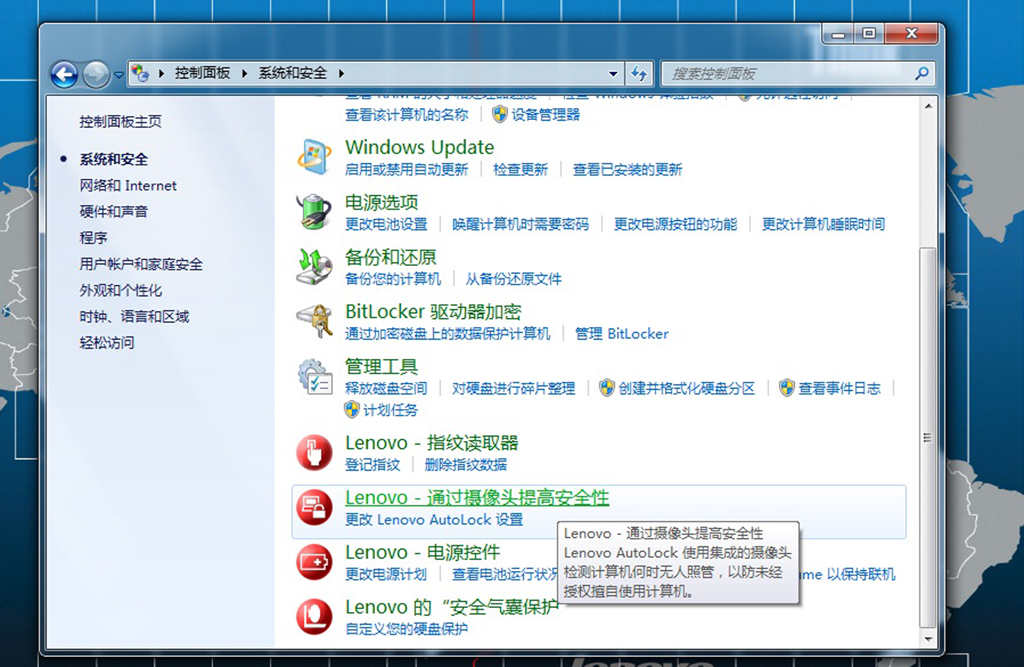Click the 电源选项 battery icon

coord(313,212)
